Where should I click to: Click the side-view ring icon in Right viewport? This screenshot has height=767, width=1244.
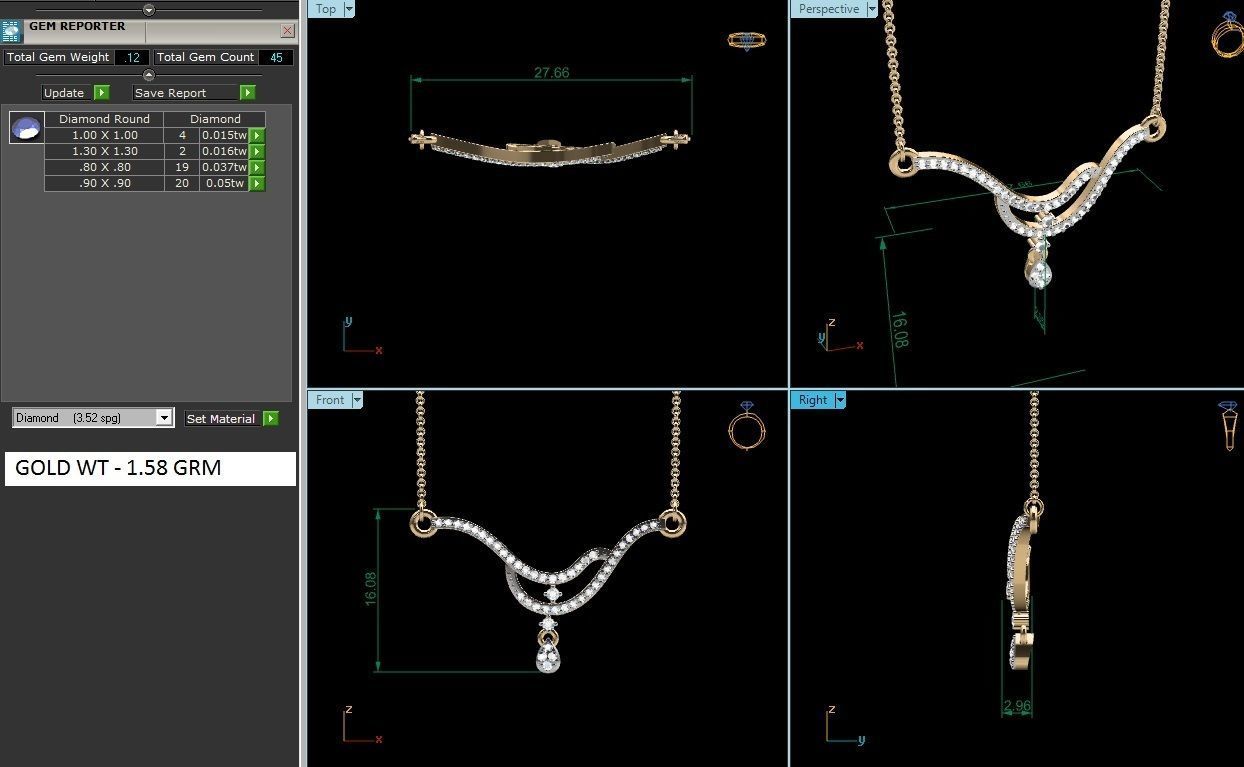[x=1229, y=425]
